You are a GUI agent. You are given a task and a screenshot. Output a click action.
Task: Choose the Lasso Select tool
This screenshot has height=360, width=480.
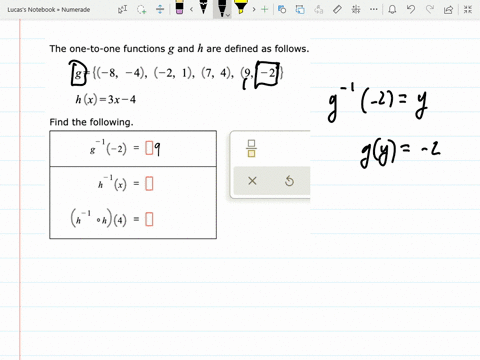142,9
